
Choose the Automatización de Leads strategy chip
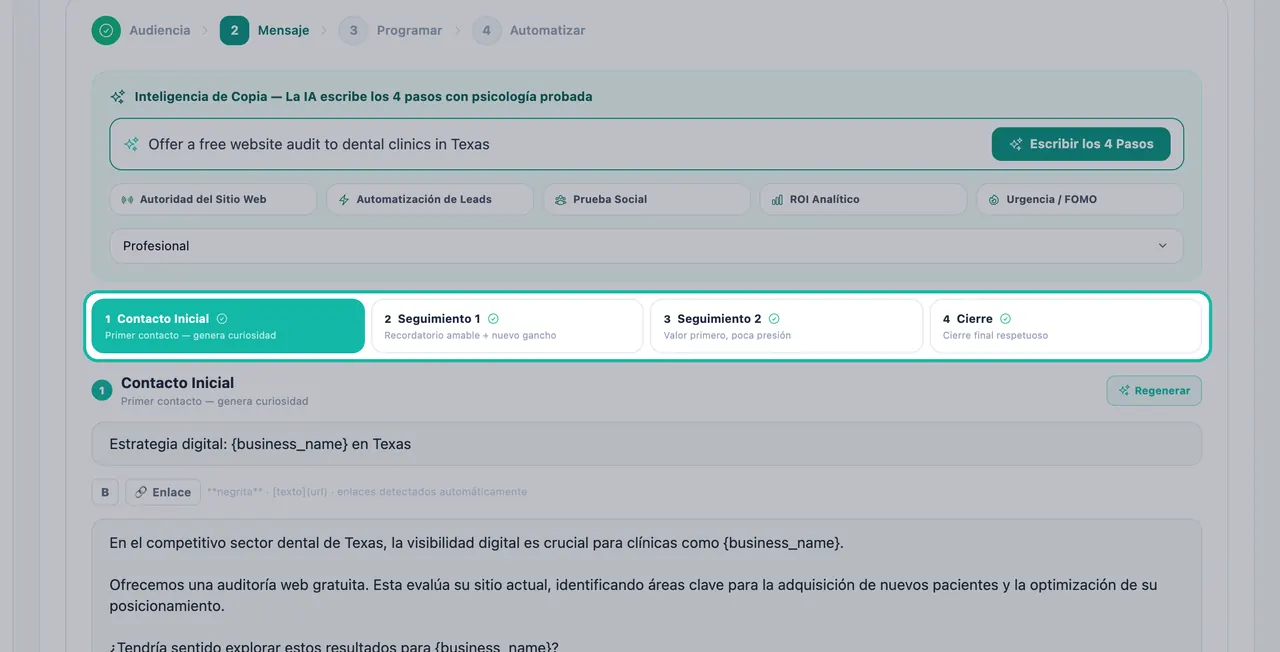(x=430, y=199)
